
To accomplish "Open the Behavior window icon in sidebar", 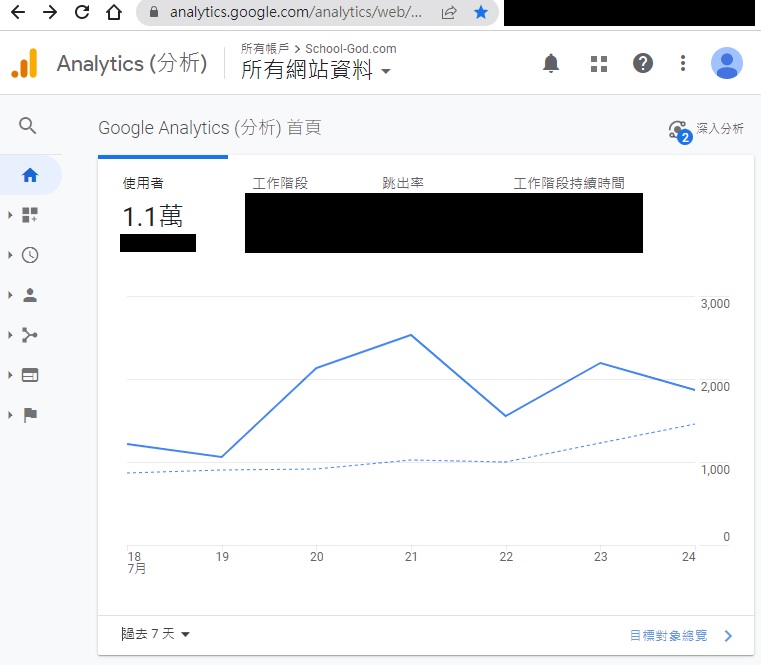I will 30,375.
